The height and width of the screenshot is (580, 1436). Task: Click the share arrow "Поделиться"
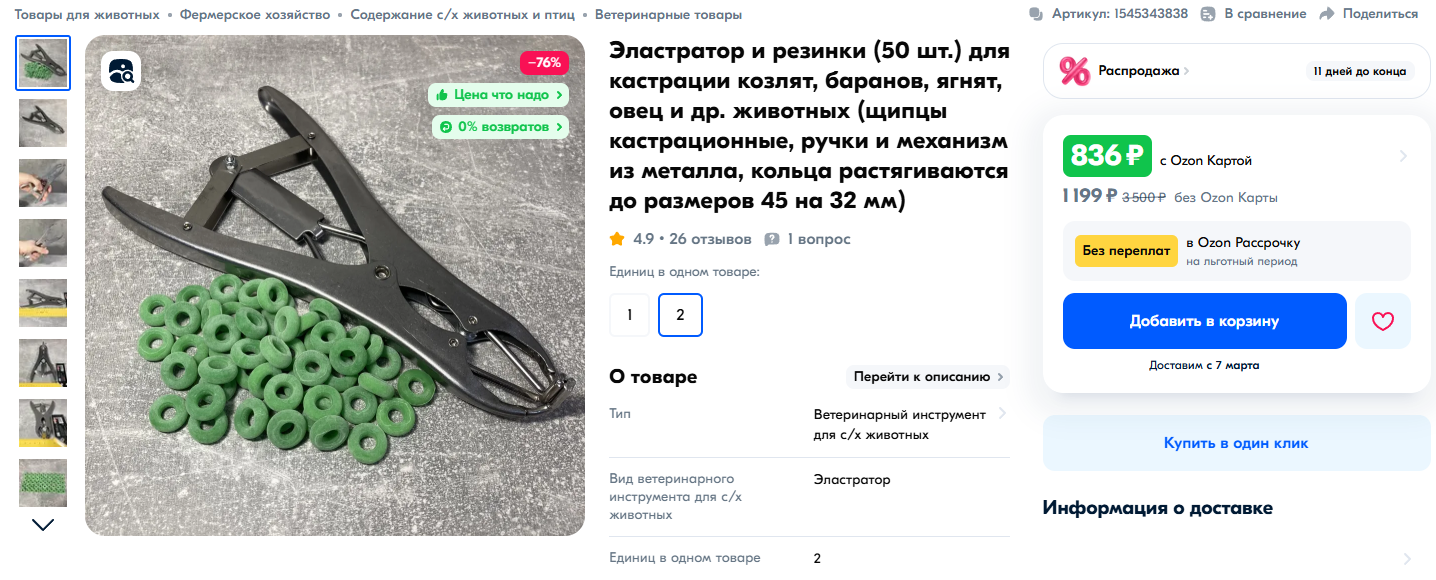pos(1327,14)
